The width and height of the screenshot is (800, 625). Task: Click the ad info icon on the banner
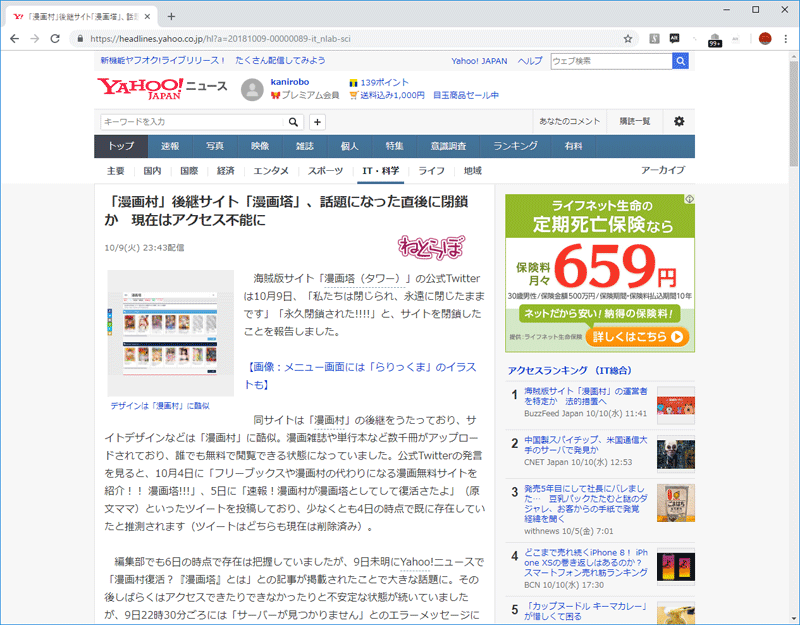[x=689, y=199]
